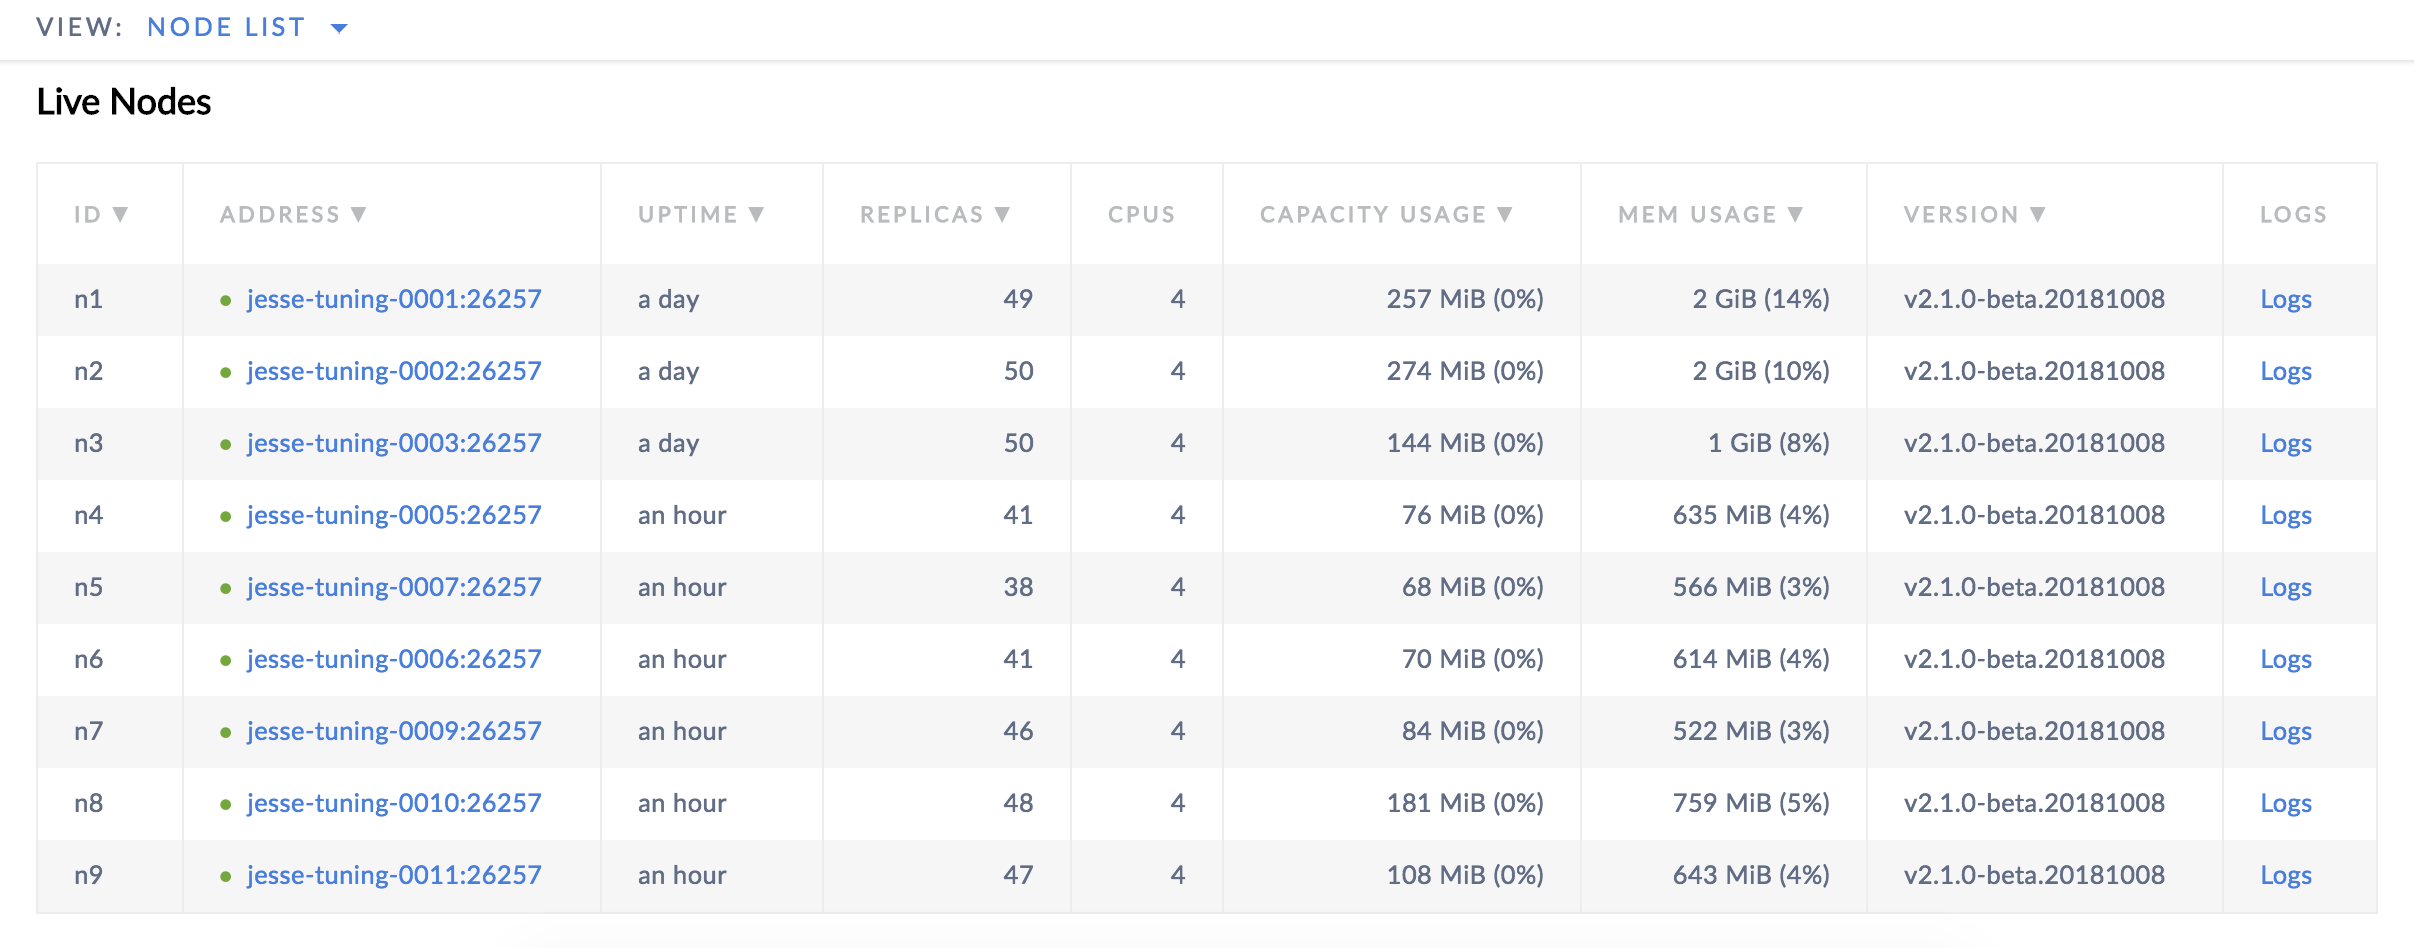Show Logs for node n9
Screen dimensions: 2414x948
coord(2285,875)
